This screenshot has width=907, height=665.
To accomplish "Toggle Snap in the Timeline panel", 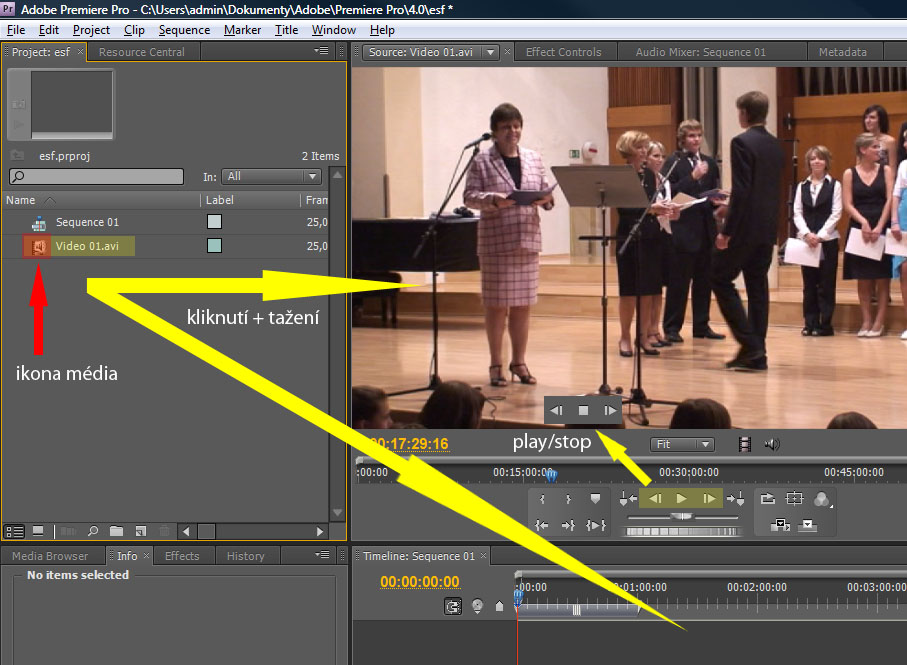I will pos(453,606).
